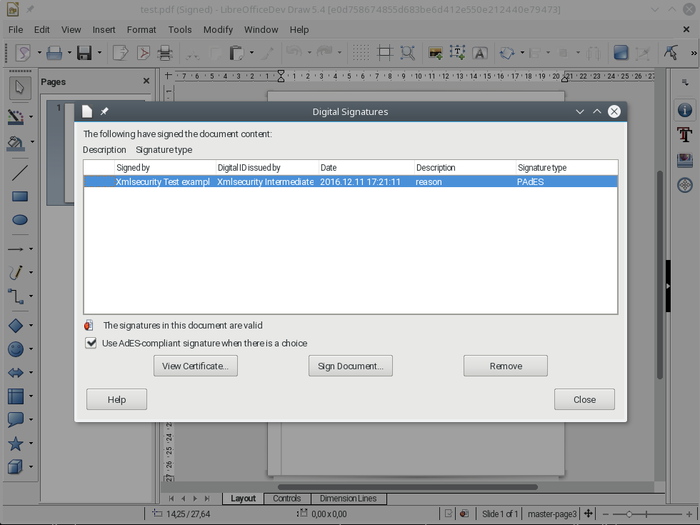
Task: Open sidebar Navigator compass icon
Action: tap(685, 185)
